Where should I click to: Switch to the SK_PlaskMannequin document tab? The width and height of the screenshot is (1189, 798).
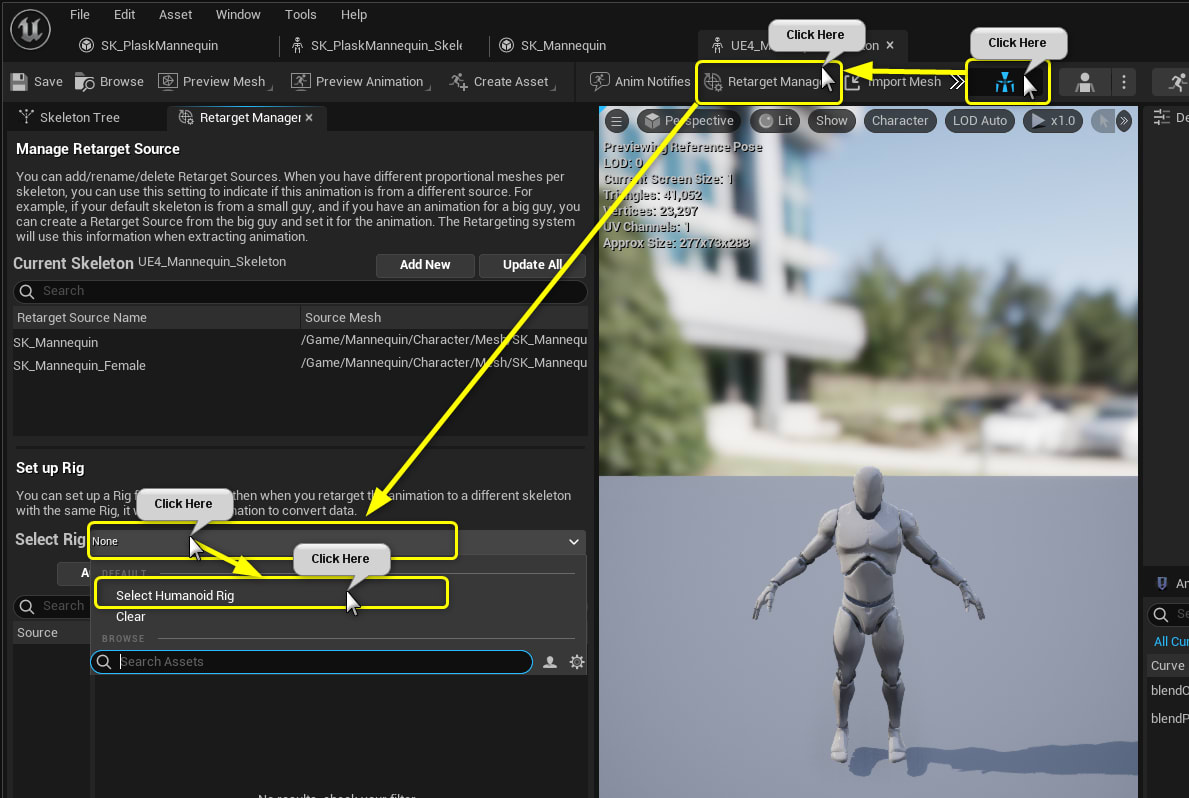tap(149, 46)
